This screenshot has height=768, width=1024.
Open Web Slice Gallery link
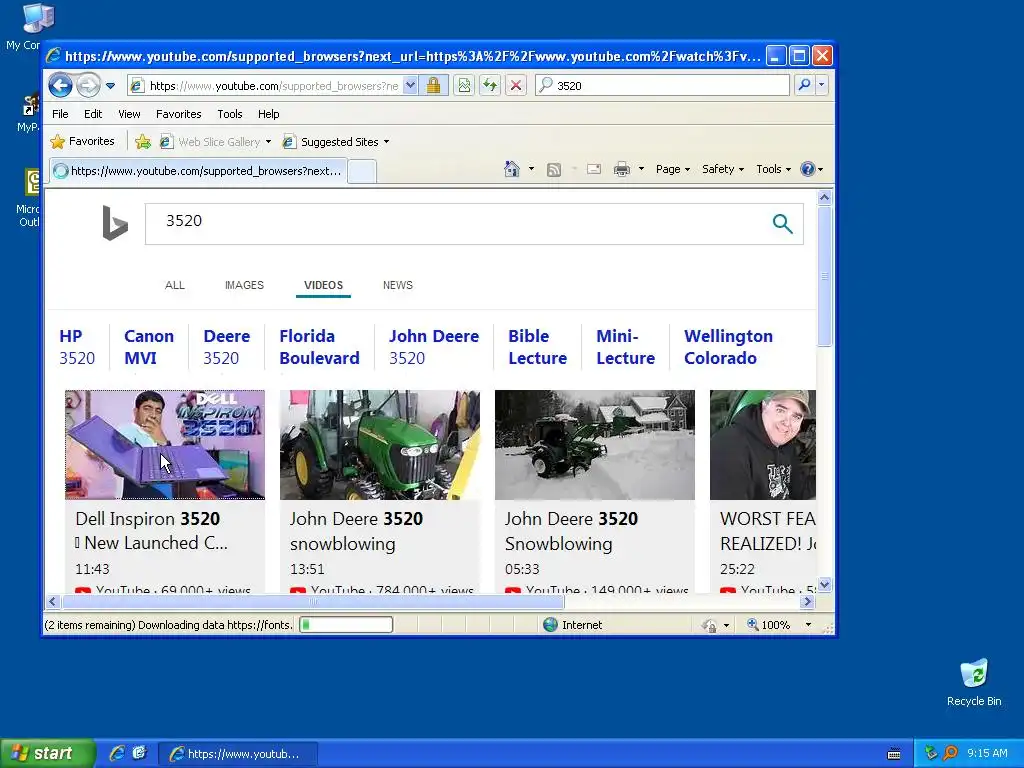pyautogui.click(x=216, y=142)
